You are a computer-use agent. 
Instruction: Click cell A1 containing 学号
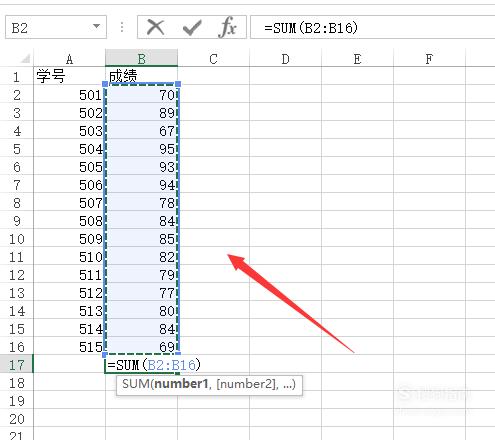[69, 76]
